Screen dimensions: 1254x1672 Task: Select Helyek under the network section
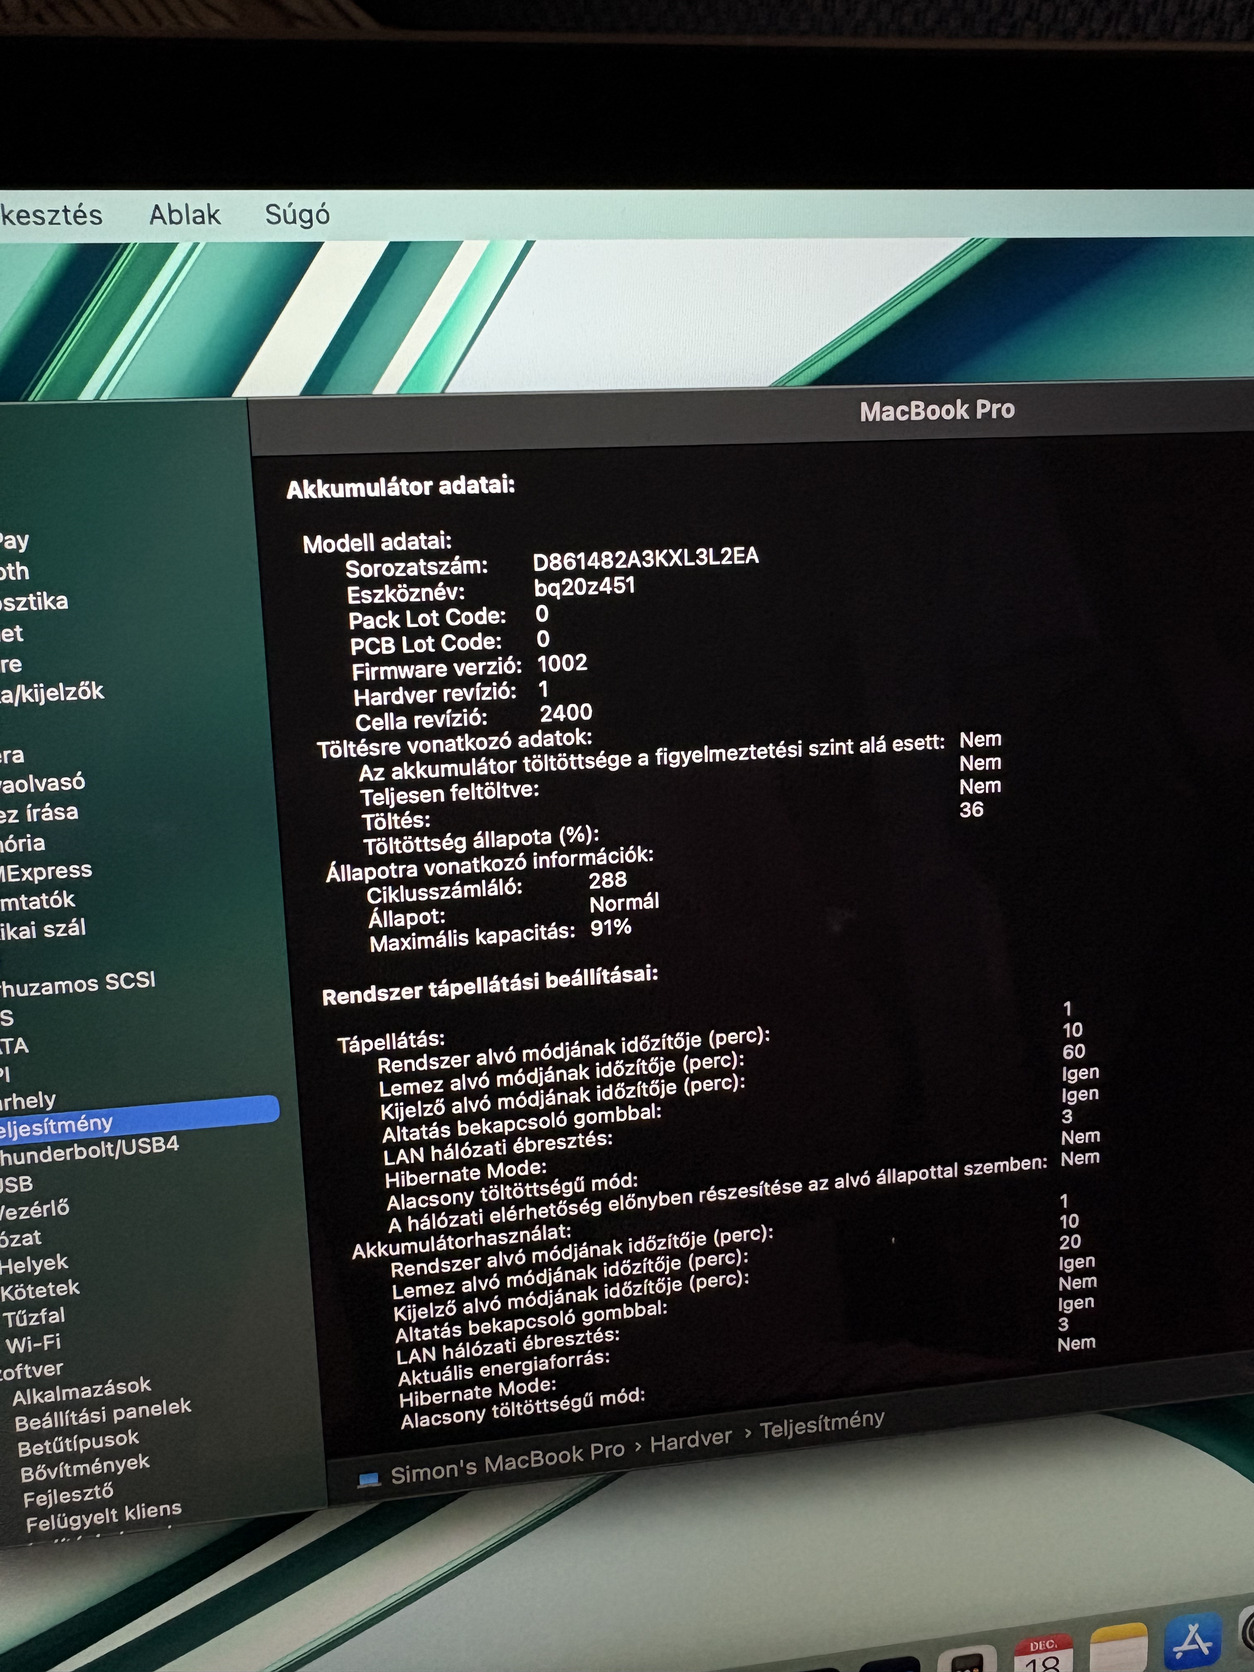click(x=34, y=1264)
